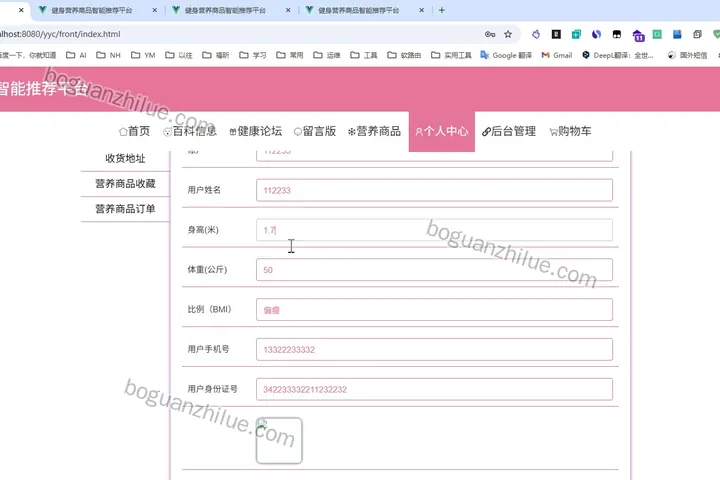
Task: Open the 后台管理 navigation link
Action: (x=509, y=131)
